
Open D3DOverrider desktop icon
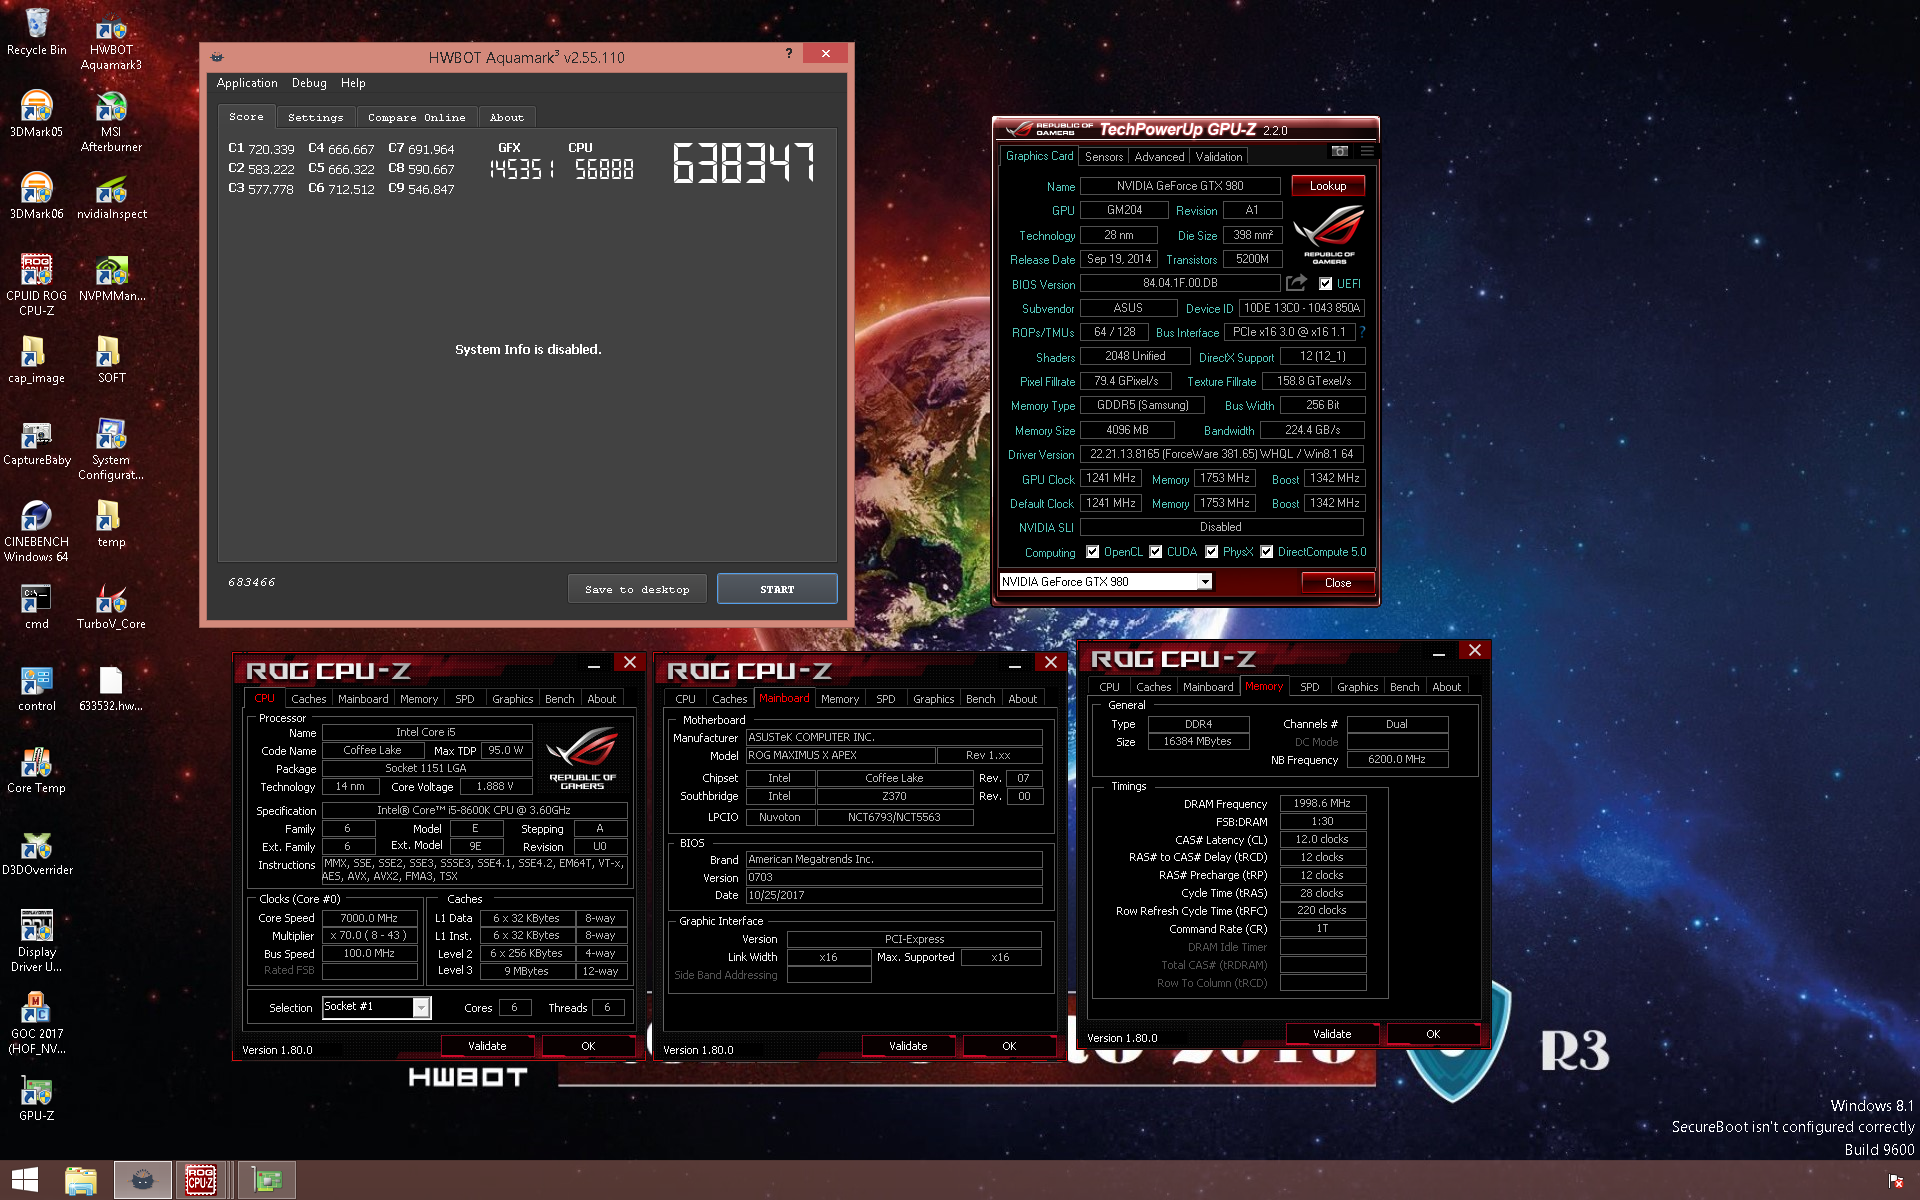[37, 852]
